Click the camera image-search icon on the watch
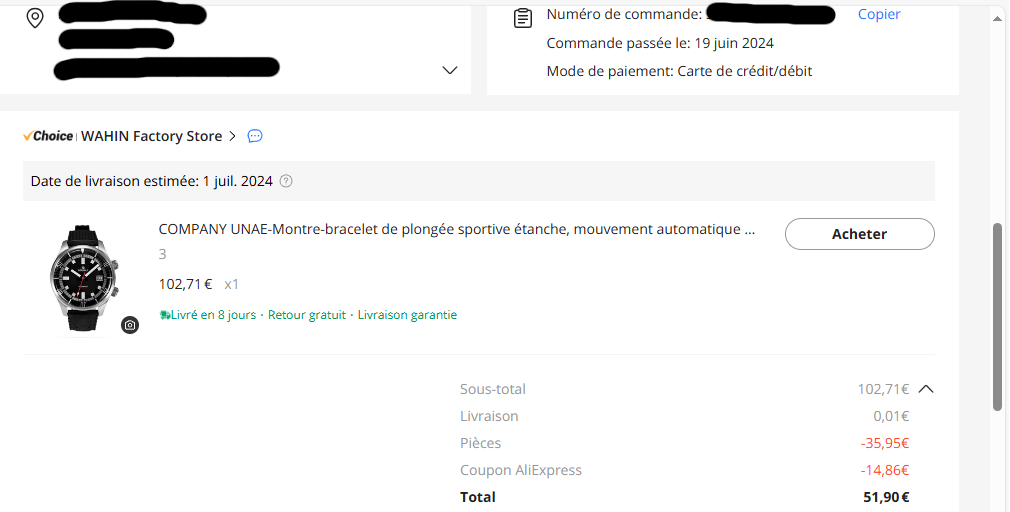Image resolution: width=1010 pixels, height=512 pixels. pyautogui.click(x=130, y=325)
